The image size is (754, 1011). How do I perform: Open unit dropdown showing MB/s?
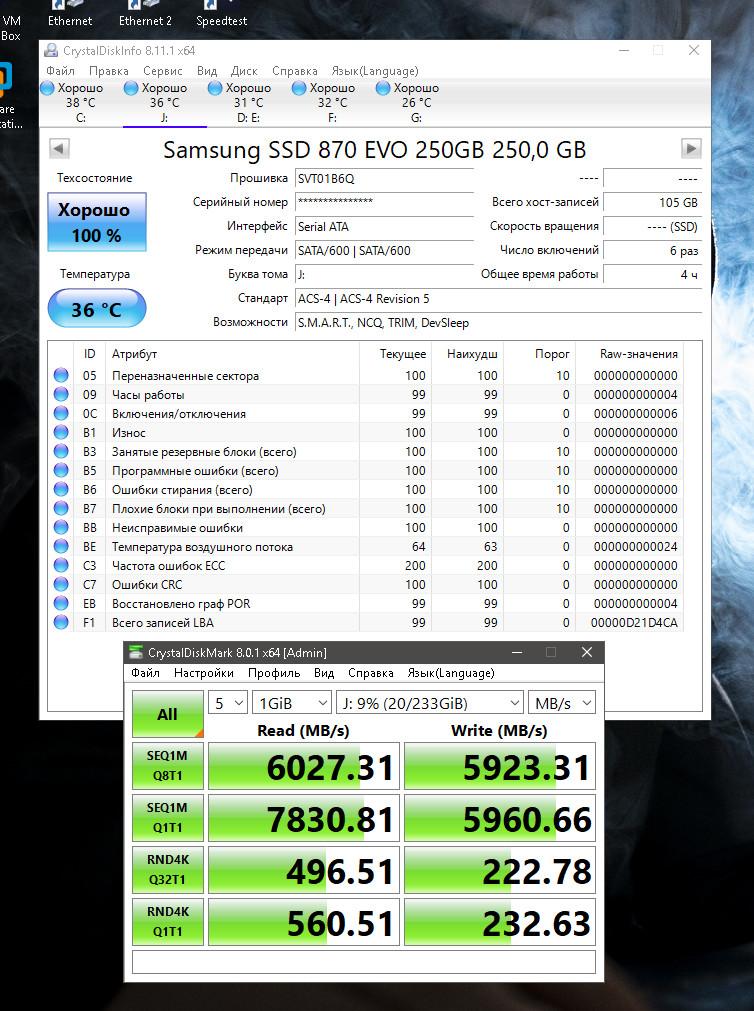point(561,703)
